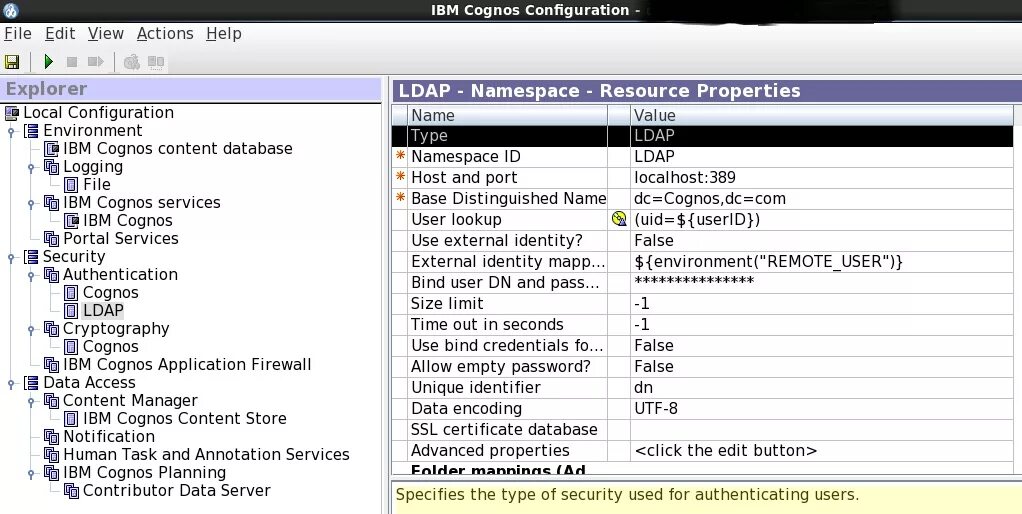Click the Notification node icon
This screenshot has height=514, width=1022.
click(51, 437)
